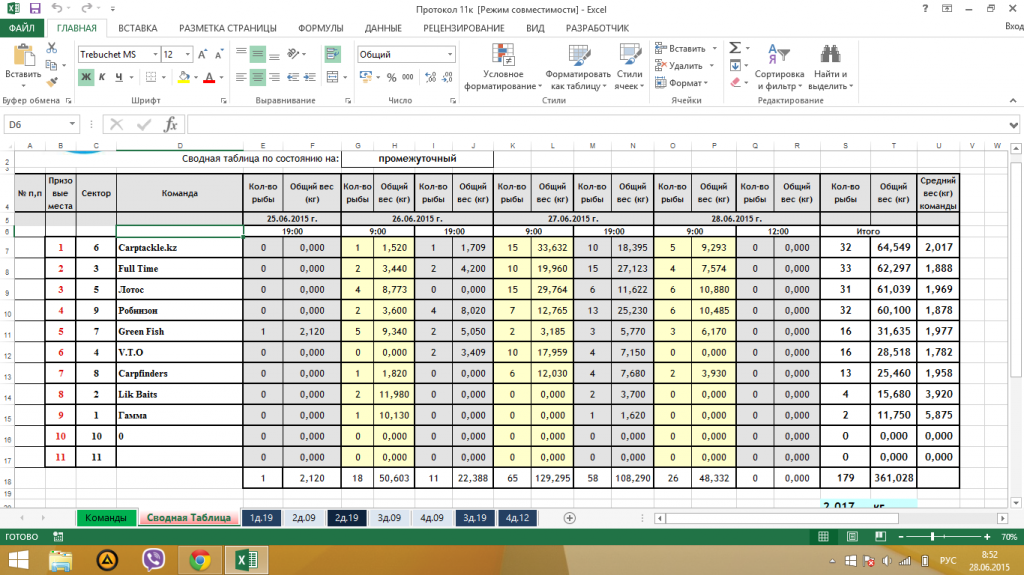
Task: Click the AutoSum sigma icon
Action: pos(736,47)
